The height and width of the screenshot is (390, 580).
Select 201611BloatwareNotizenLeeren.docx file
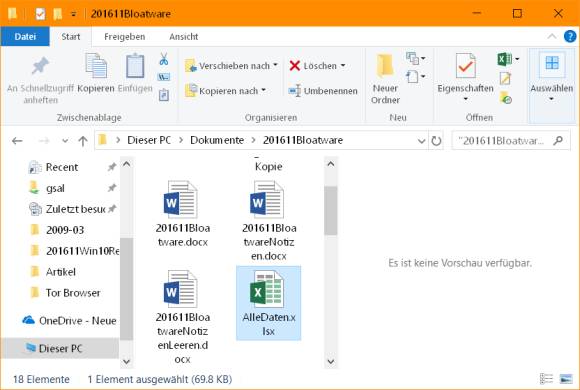coord(182,317)
